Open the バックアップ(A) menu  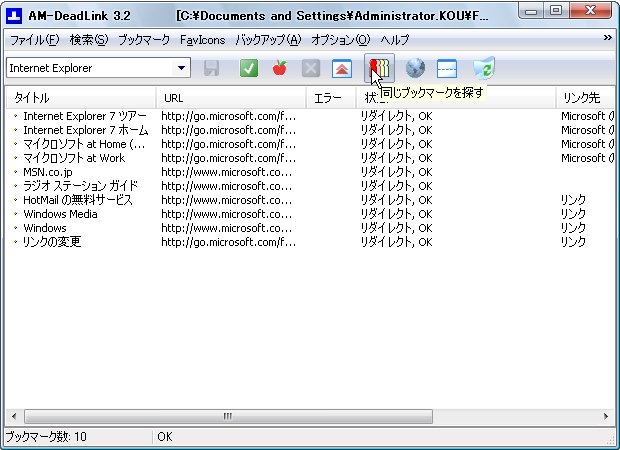[268, 40]
